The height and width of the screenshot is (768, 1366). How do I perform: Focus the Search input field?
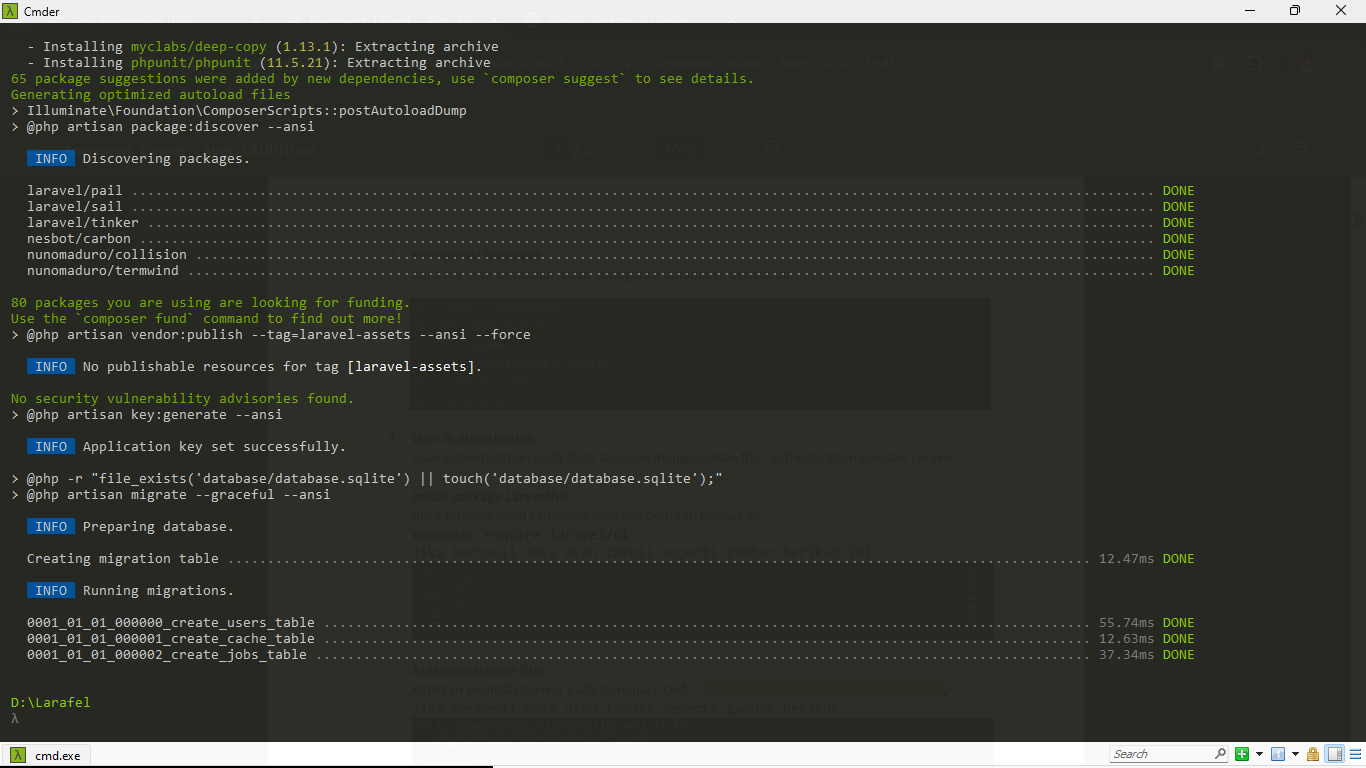[1160, 754]
